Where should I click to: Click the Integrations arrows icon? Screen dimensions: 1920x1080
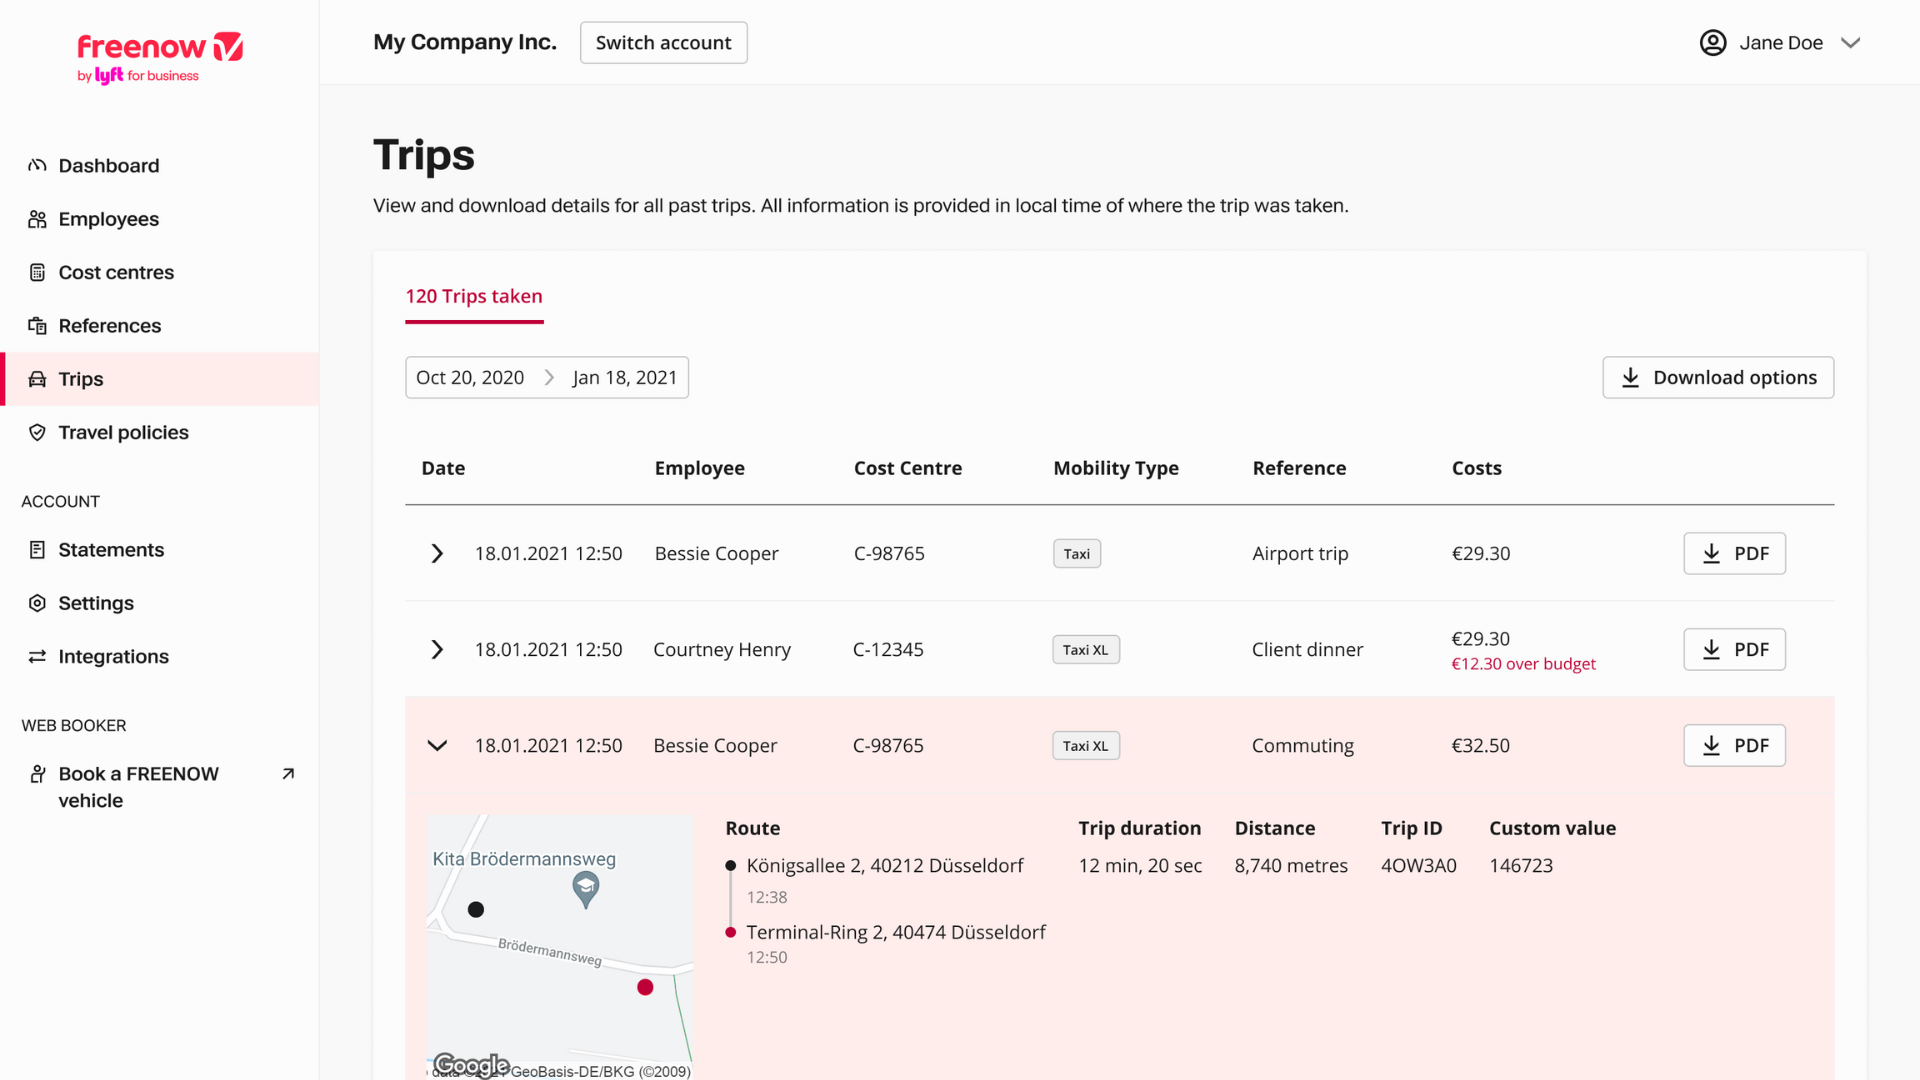tap(37, 657)
